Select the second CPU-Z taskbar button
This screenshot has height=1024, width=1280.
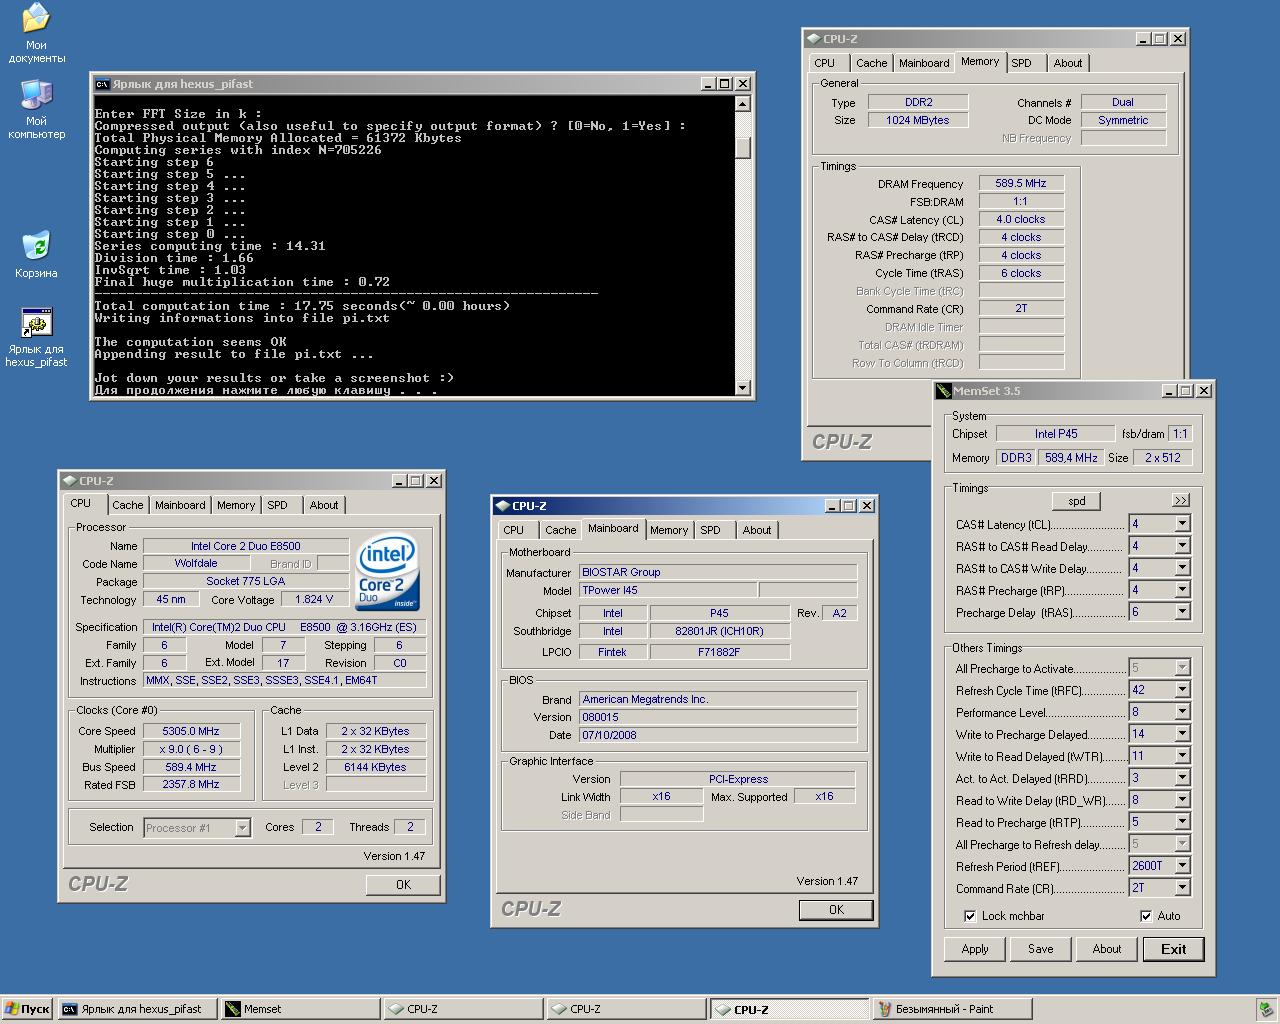click(x=626, y=1009)
